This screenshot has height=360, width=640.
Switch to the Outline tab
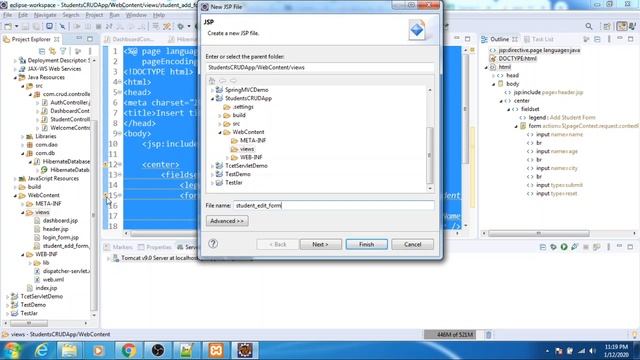pos(500,39)
